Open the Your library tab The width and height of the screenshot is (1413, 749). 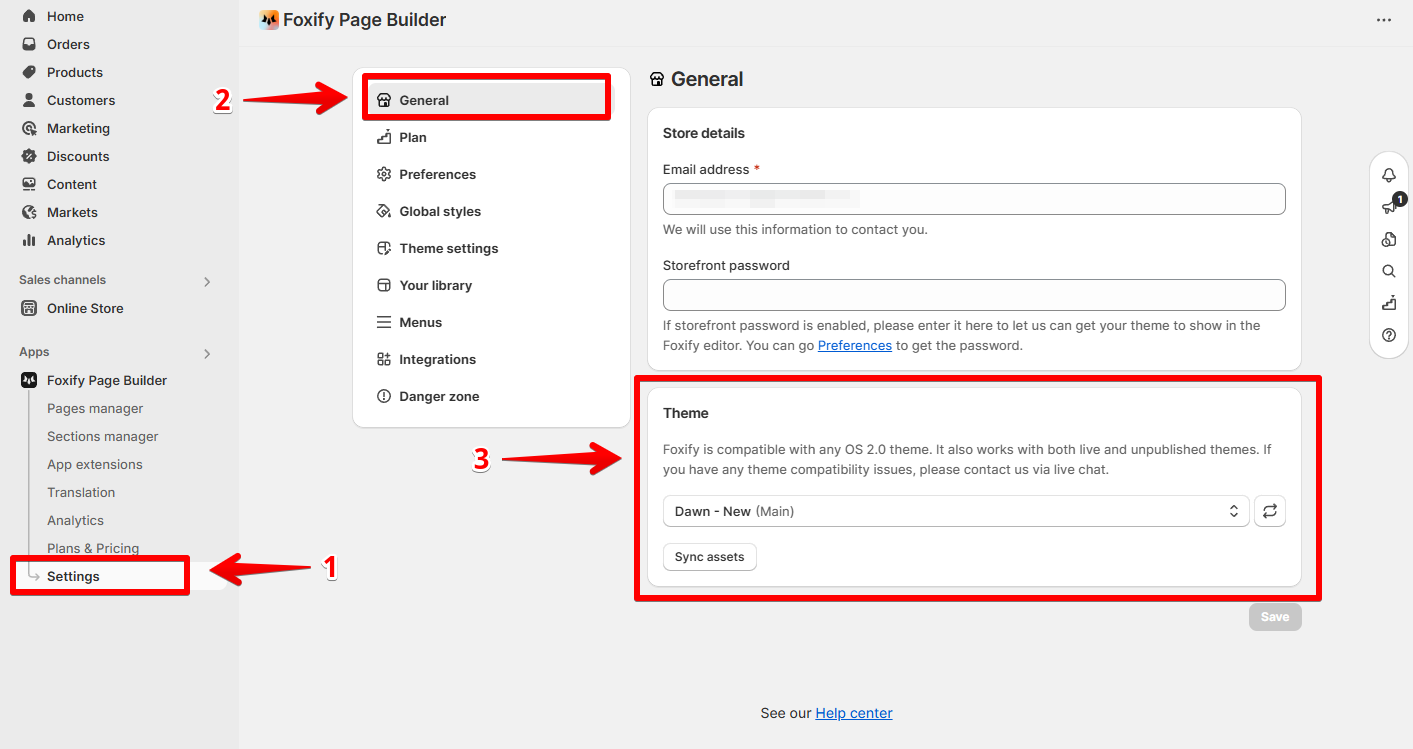pos(491,285)
